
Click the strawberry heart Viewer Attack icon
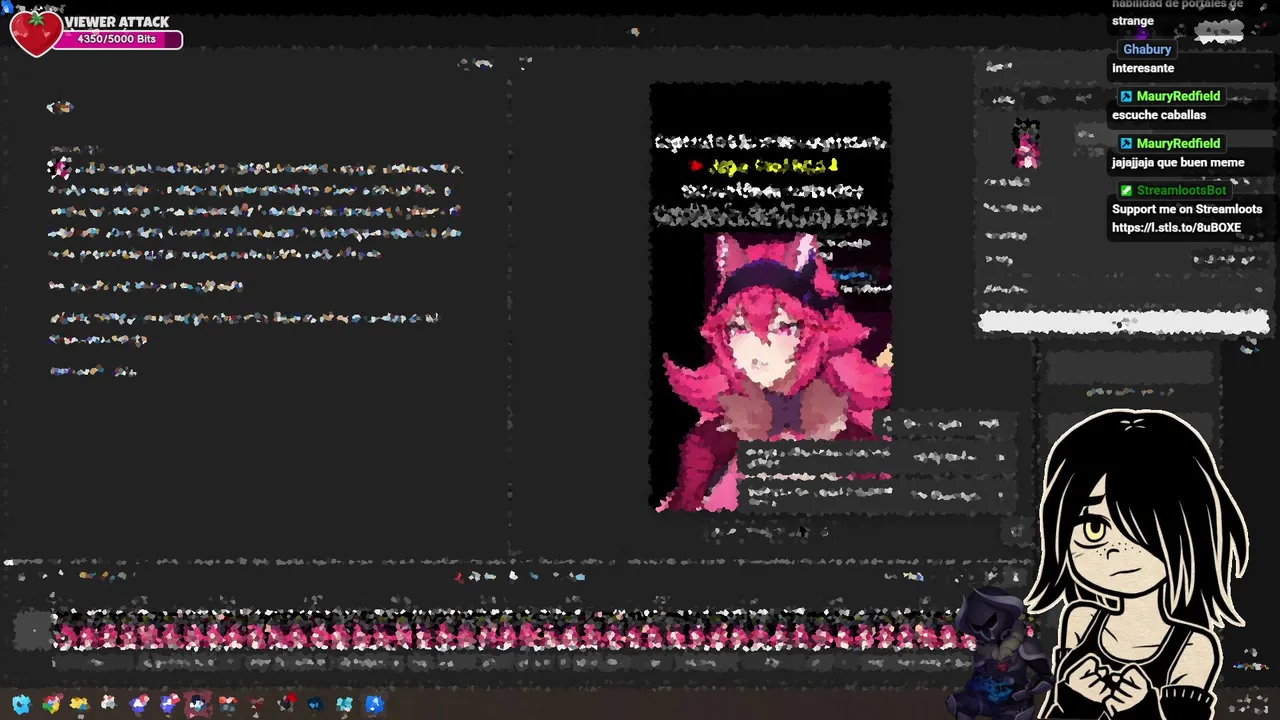[36, 32]
